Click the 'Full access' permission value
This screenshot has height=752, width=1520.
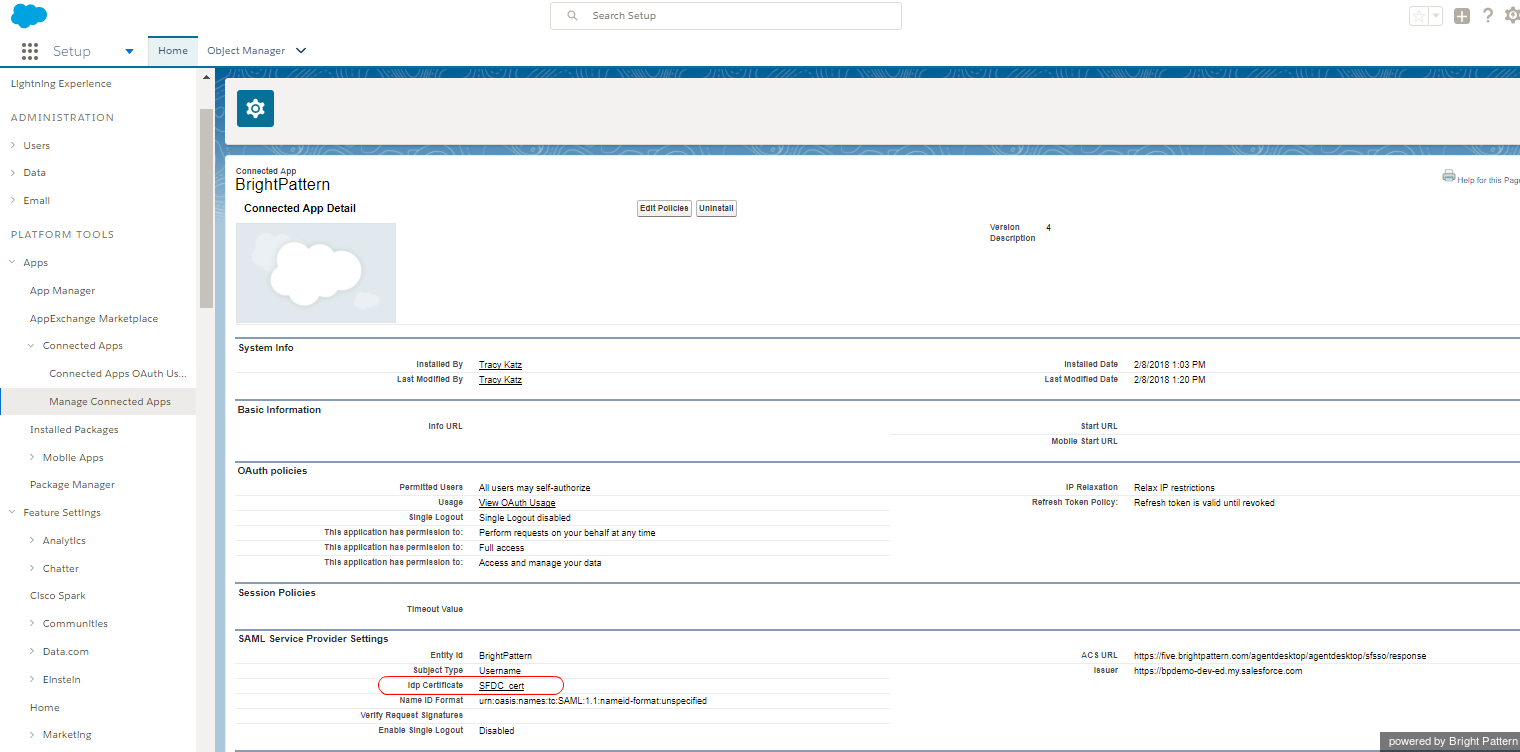pos(501,548)
